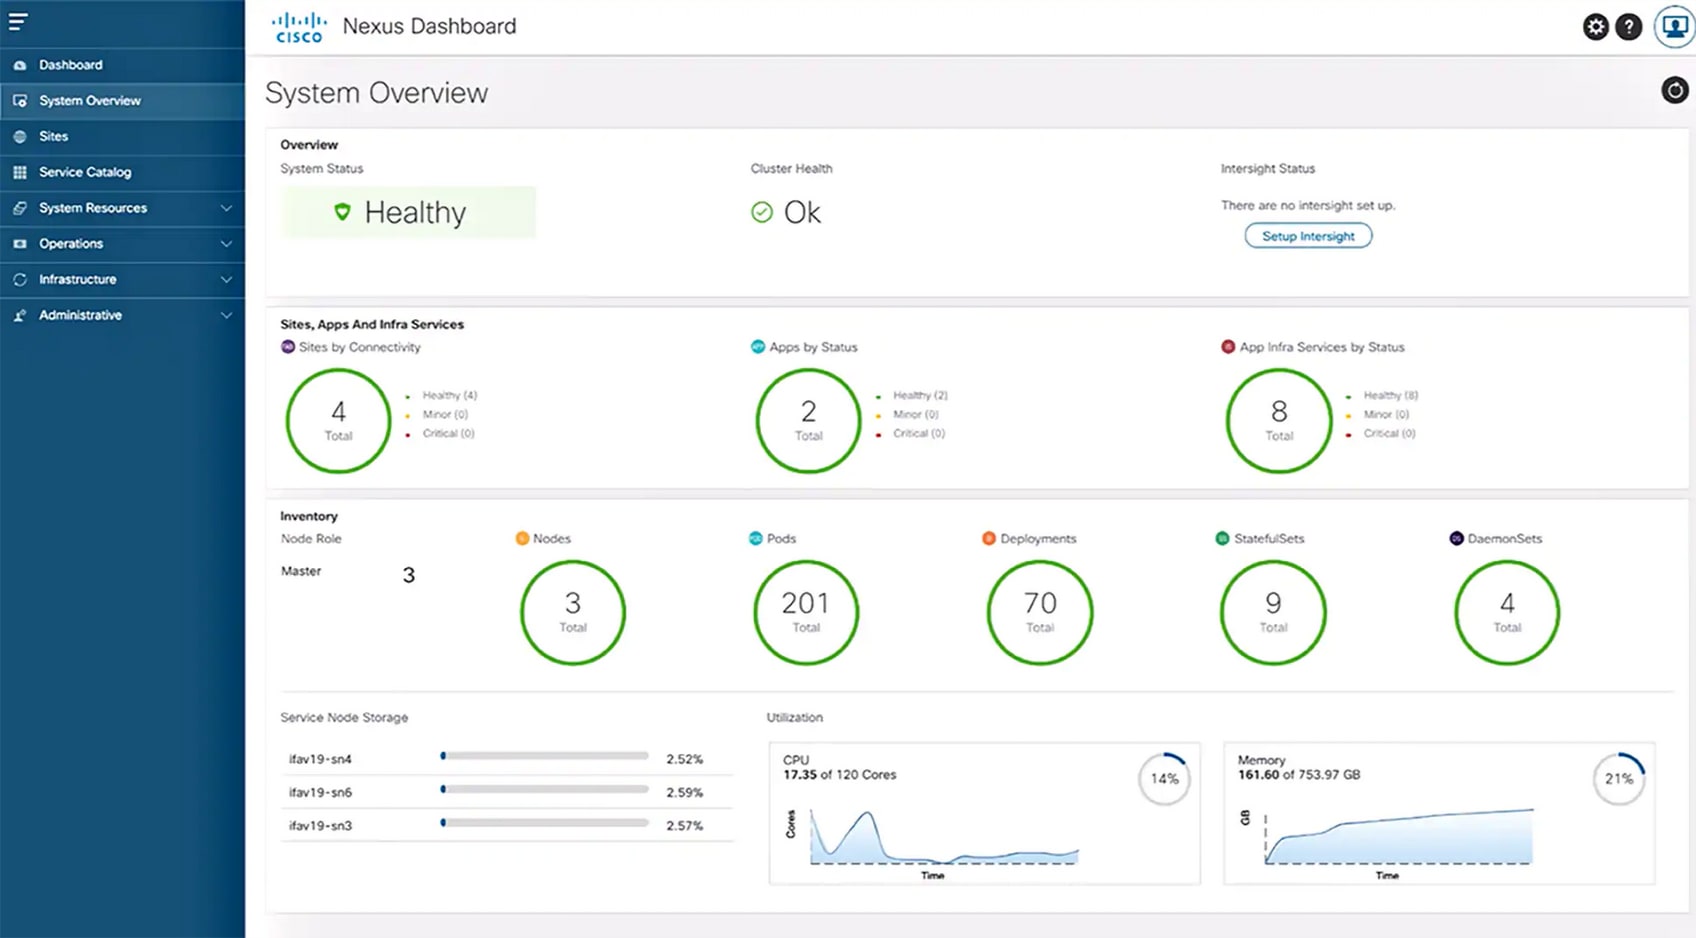Click the Infrastructure sidebar icon
This screenshot has height=938, width=1696.
point(20,280)
